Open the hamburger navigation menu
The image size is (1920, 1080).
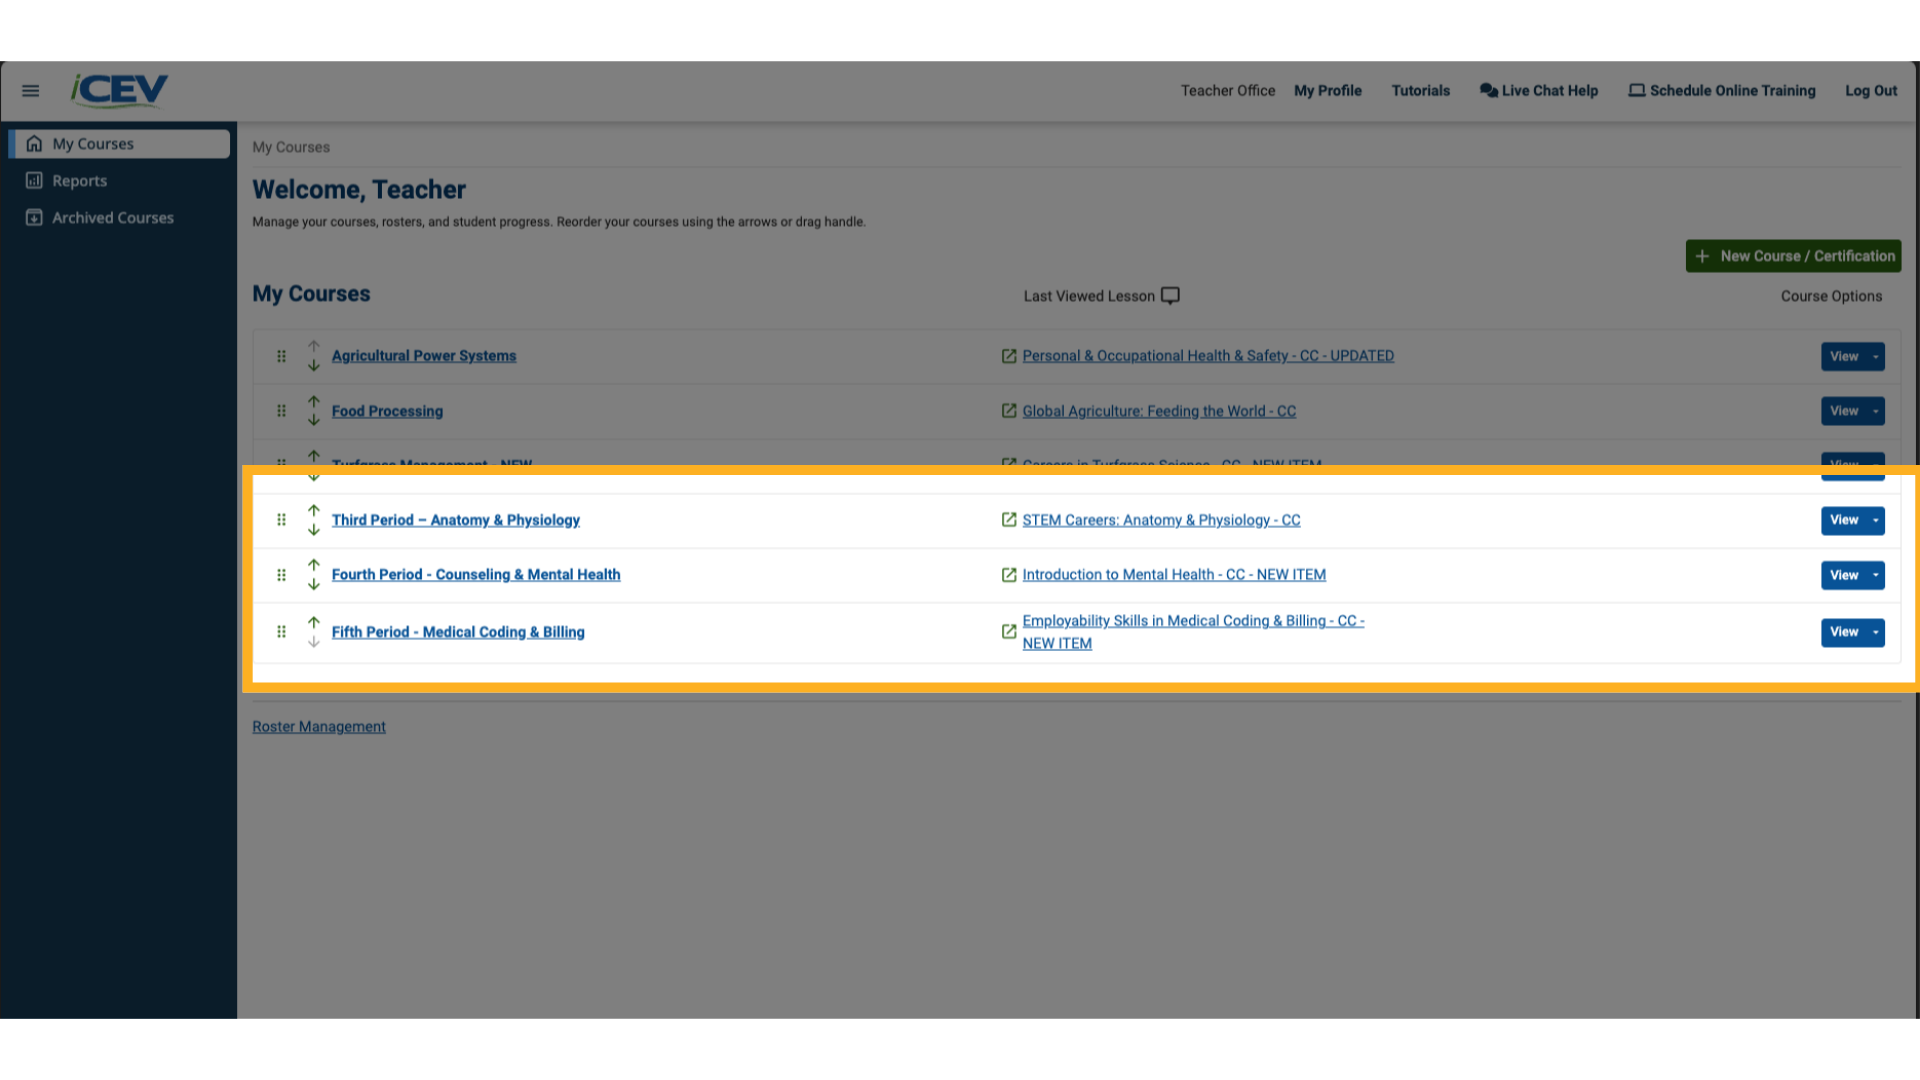(x=29, y=90)
